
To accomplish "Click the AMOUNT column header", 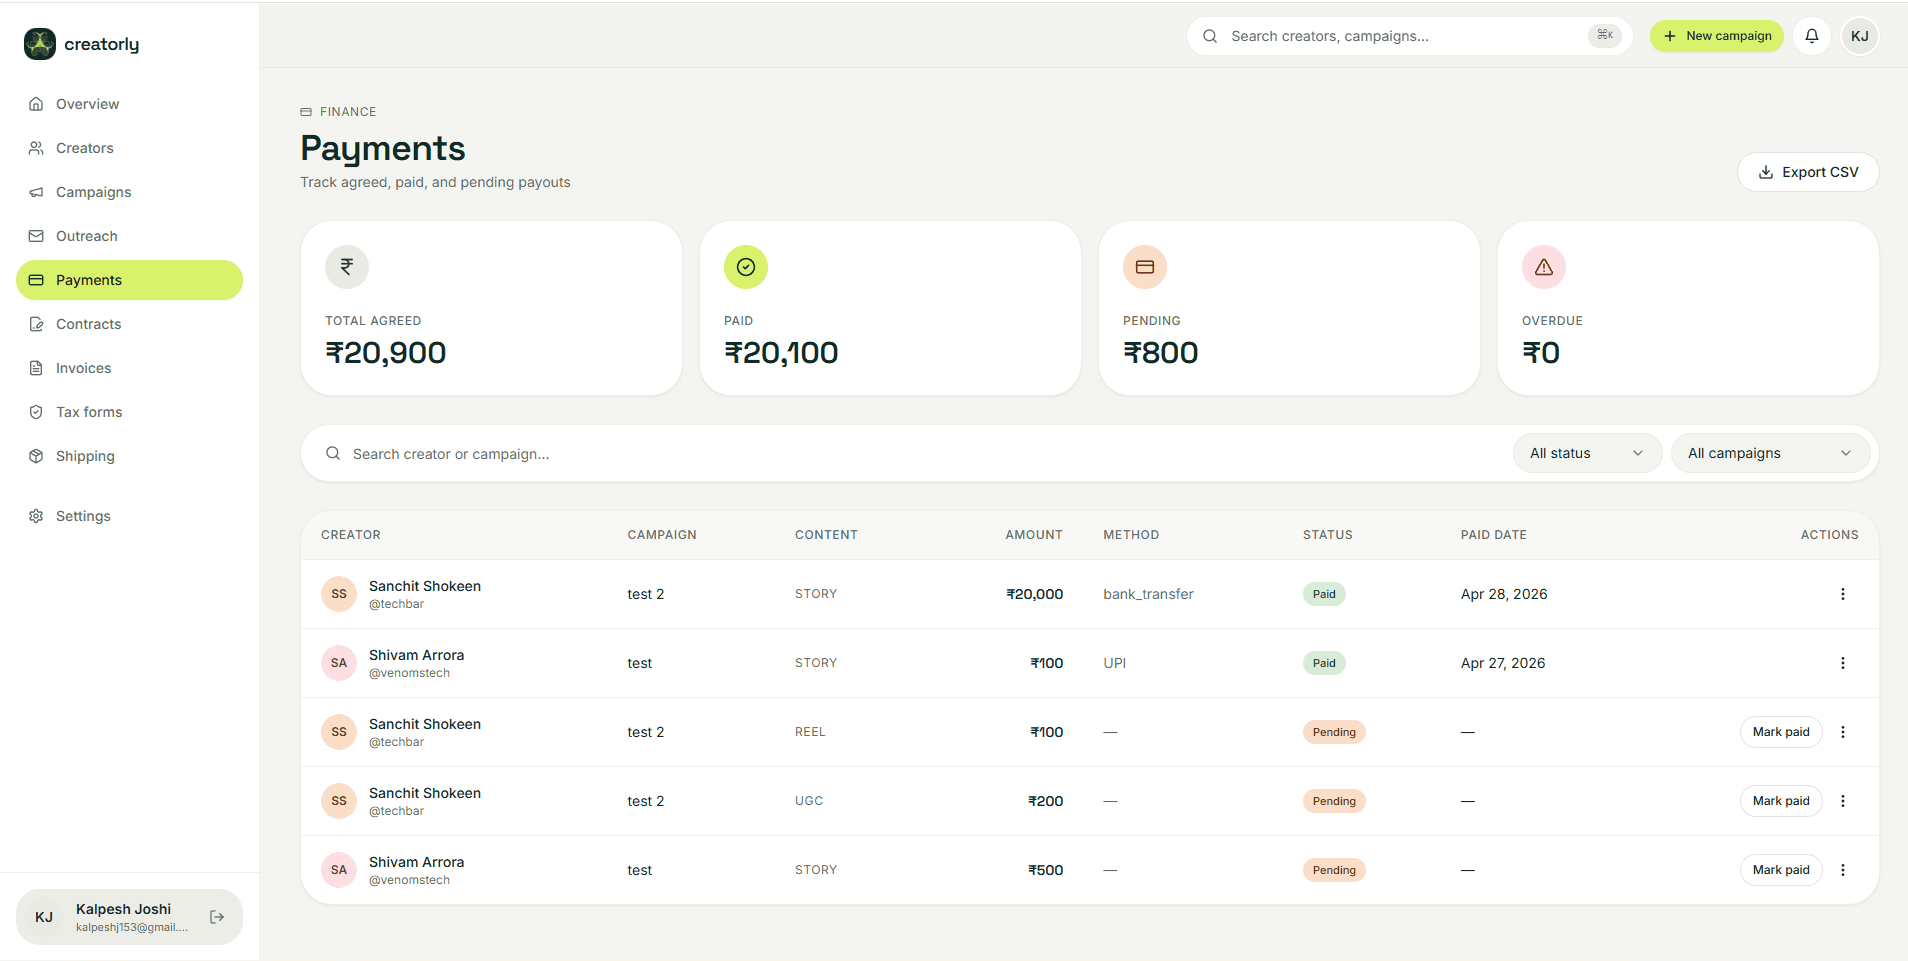I will (x=1034, y=535).
